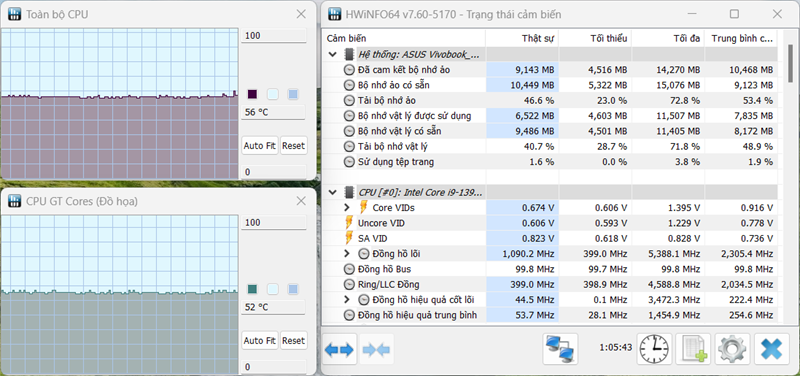Click the expand columns blue arrows icon
800x376 pixels.
pyautogui.click(x=339, y=349)
